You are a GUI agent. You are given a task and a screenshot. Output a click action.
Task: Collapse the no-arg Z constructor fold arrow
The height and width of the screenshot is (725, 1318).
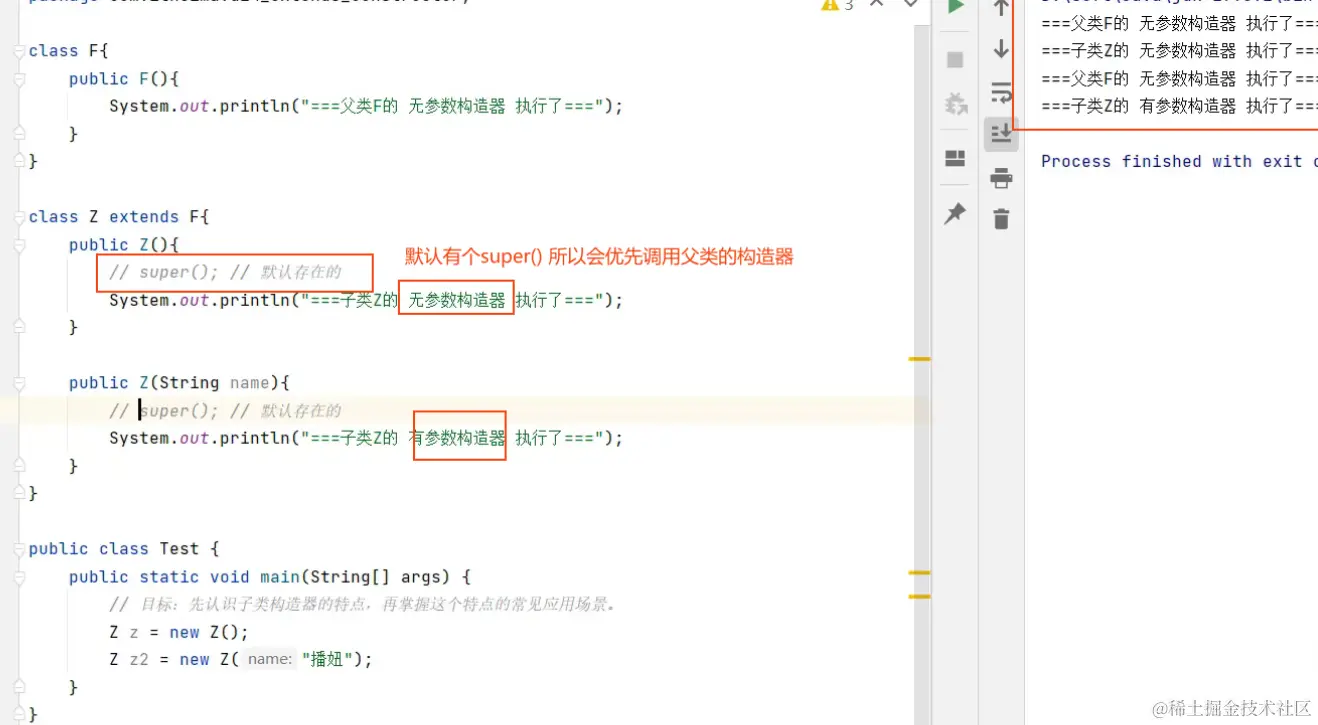(18, 244)
